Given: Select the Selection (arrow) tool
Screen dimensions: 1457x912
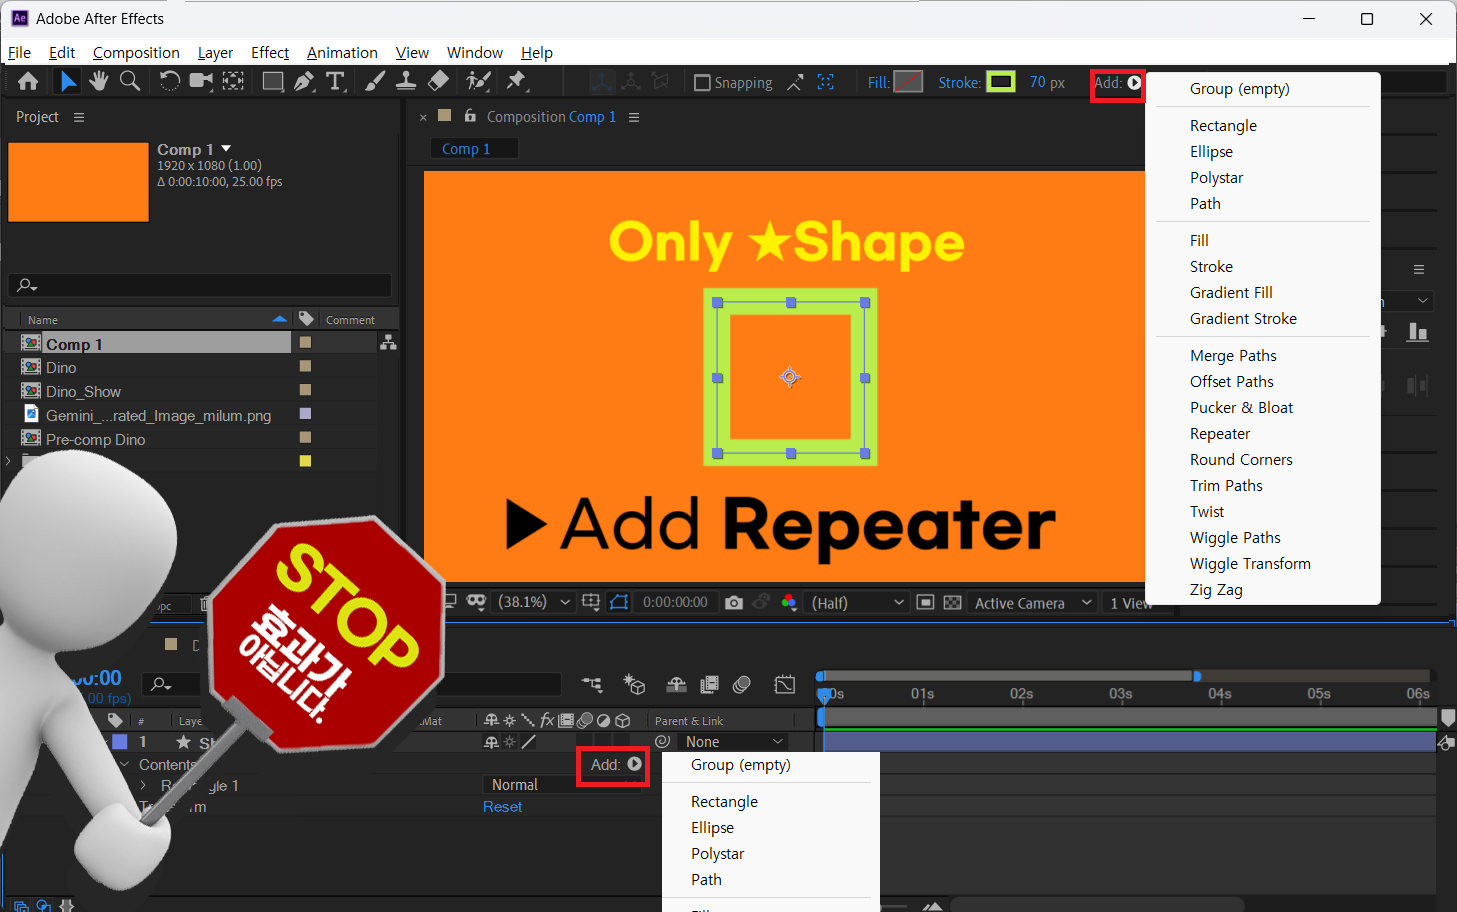Looking at the screenshot, I should tap(67, 82).
